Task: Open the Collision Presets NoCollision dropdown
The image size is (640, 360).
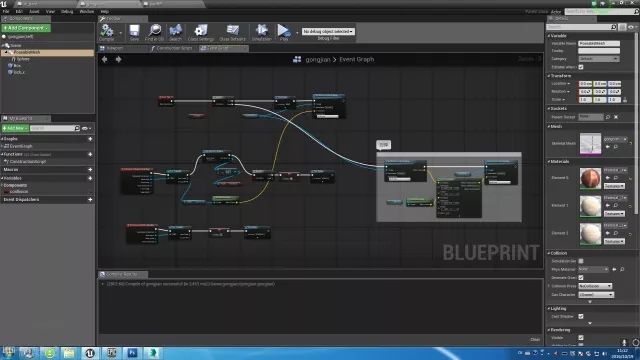Action: (596, 286)
